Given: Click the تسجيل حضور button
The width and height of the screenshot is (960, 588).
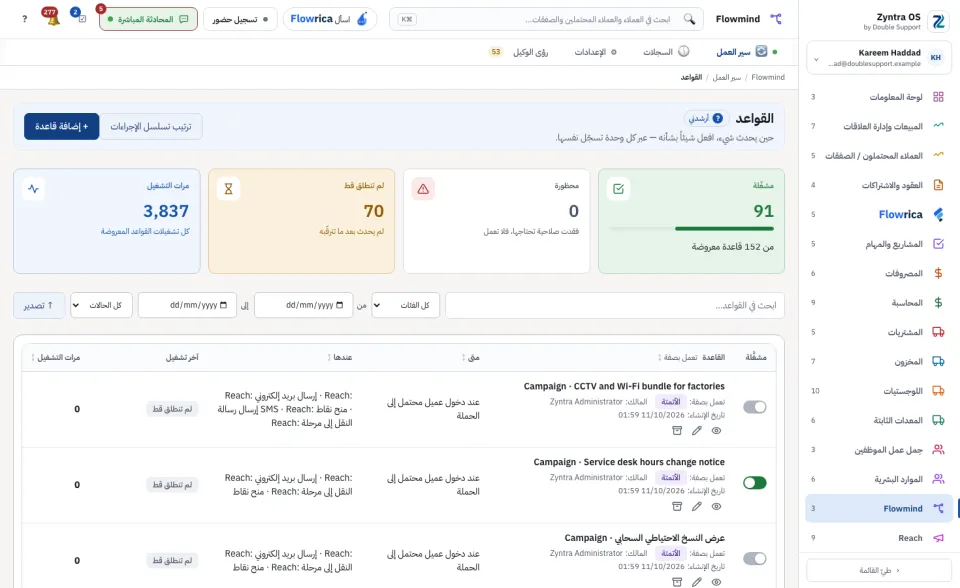Looking at the screenshot, I should pyautogui.click(x=240, y=19).
